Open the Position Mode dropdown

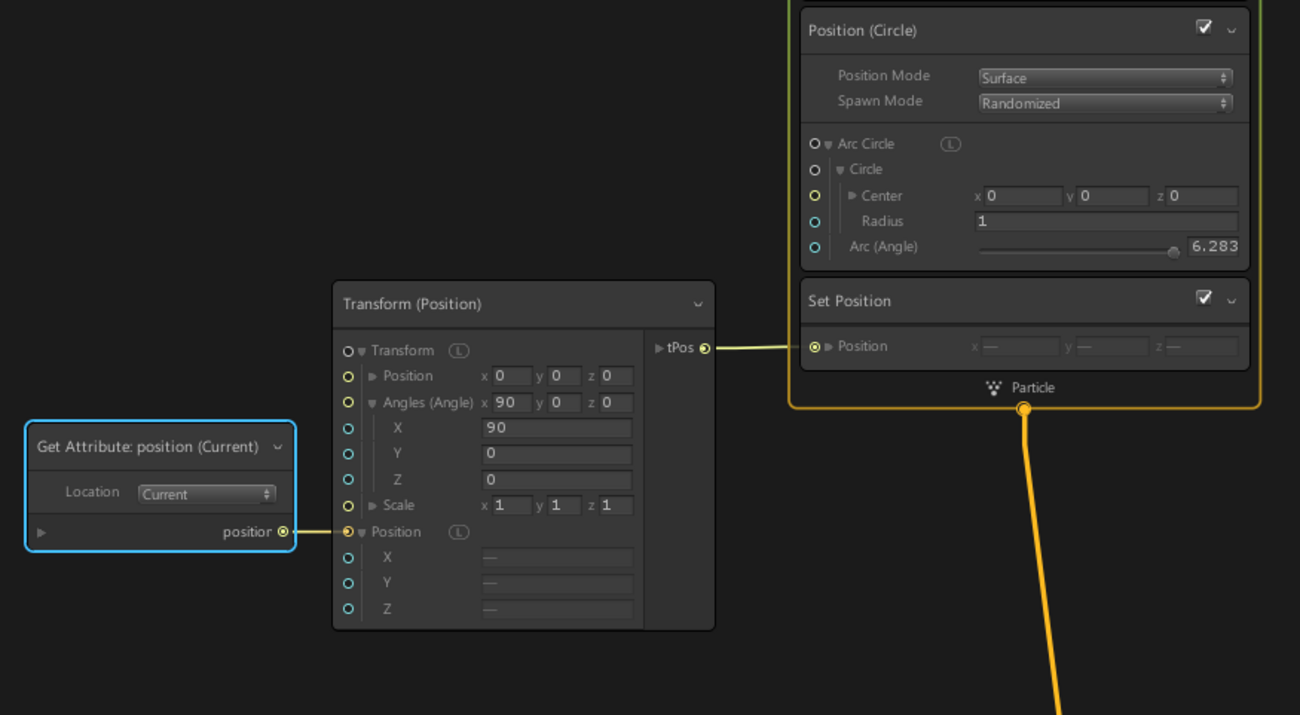[1104, 78]
